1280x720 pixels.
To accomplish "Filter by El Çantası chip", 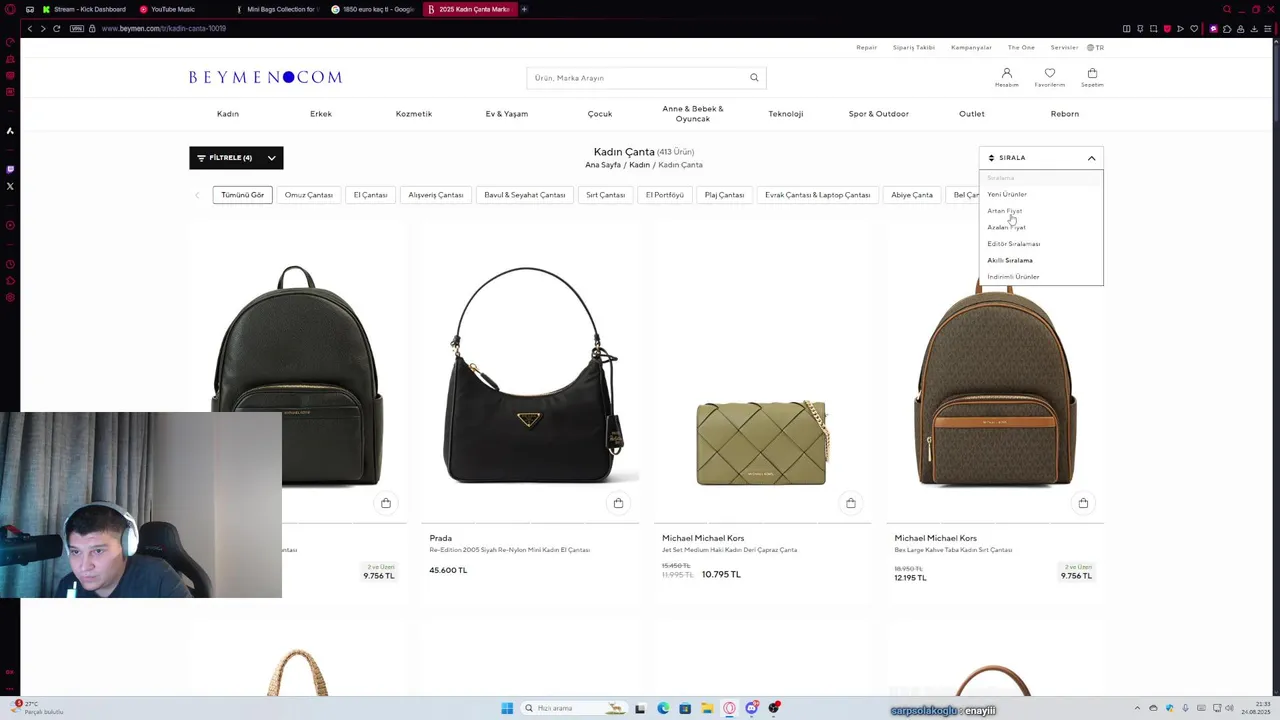I will 370,195.
